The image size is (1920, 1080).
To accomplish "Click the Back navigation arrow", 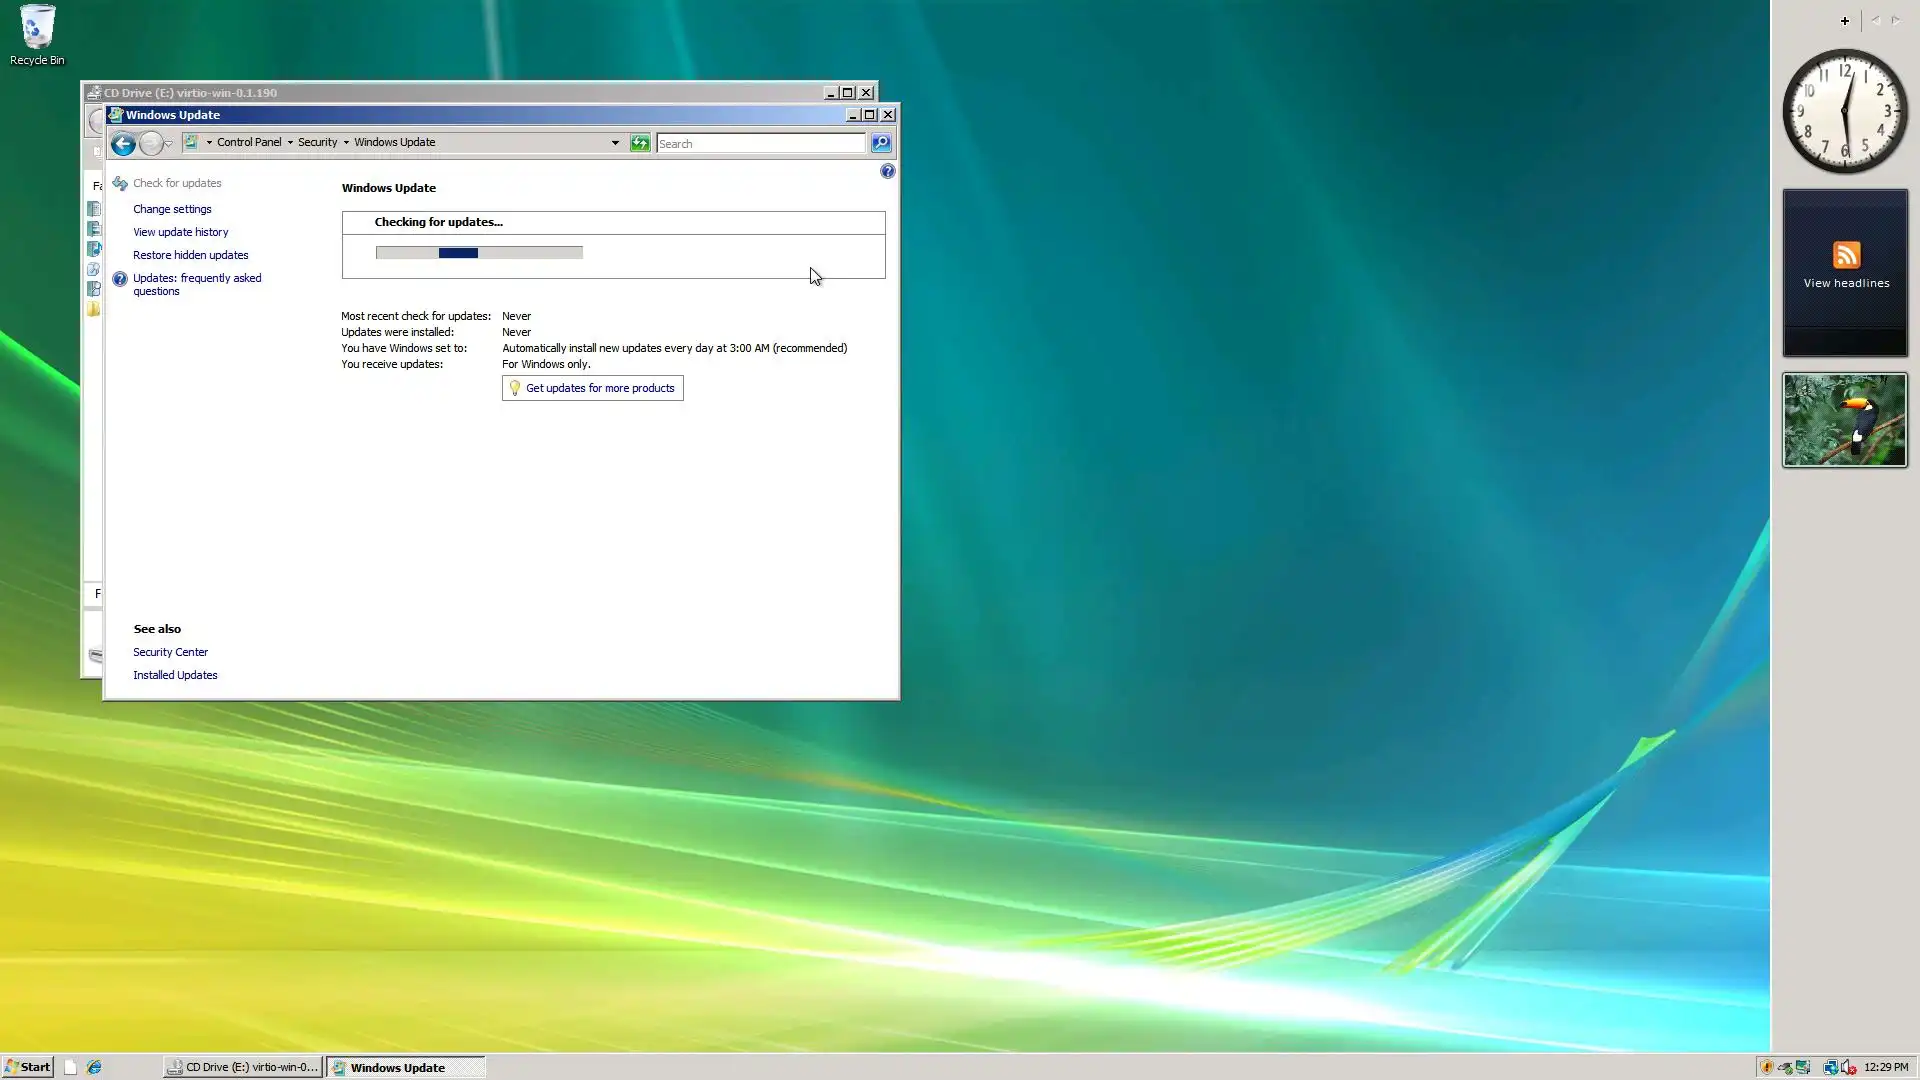I will pyautogui.click(x=123, y=144).
